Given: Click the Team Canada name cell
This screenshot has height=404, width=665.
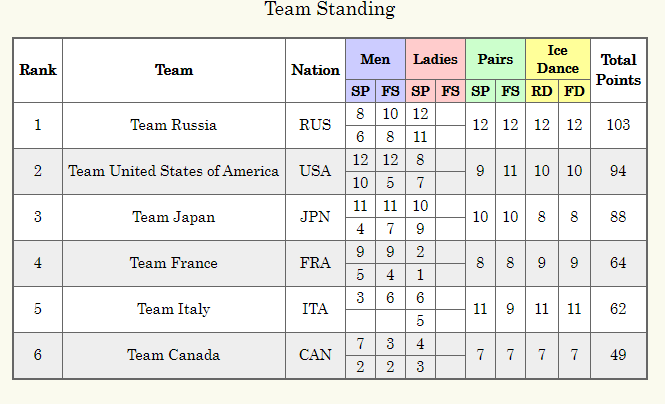Looking at the screenshot, I should tap(174, 355).
